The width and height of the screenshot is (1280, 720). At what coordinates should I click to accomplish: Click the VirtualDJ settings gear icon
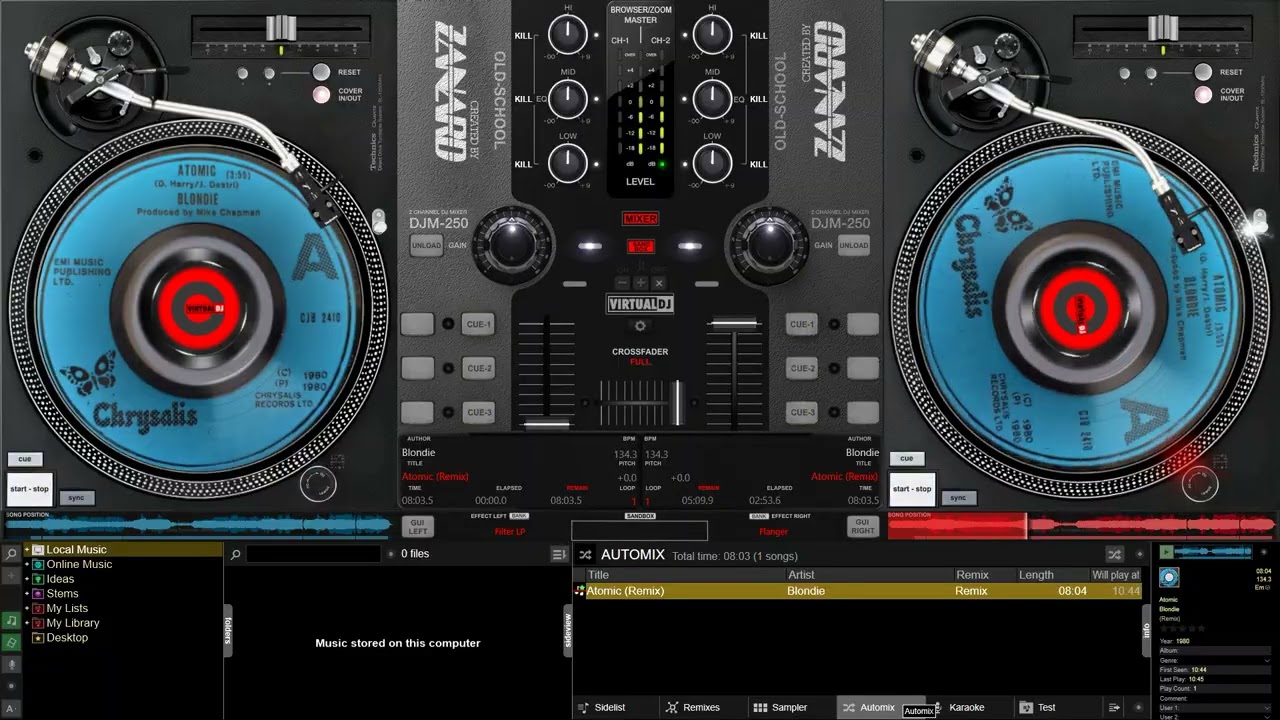click(640, 326)
